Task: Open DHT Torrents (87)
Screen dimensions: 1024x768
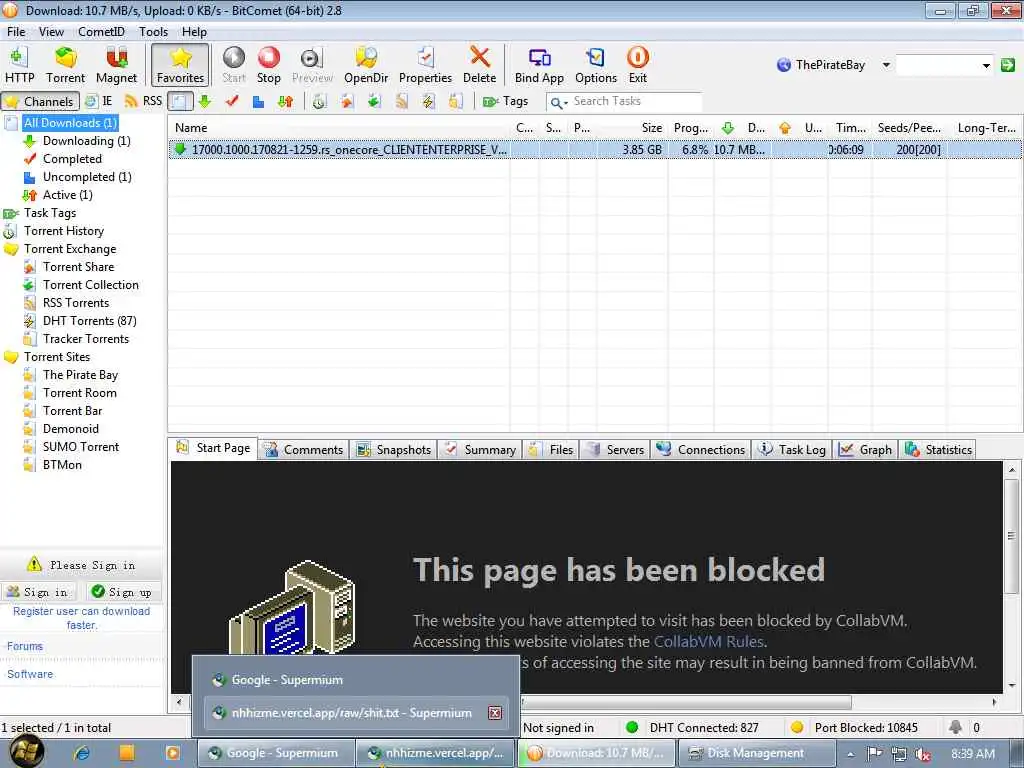Action: [x=89, y=321]
